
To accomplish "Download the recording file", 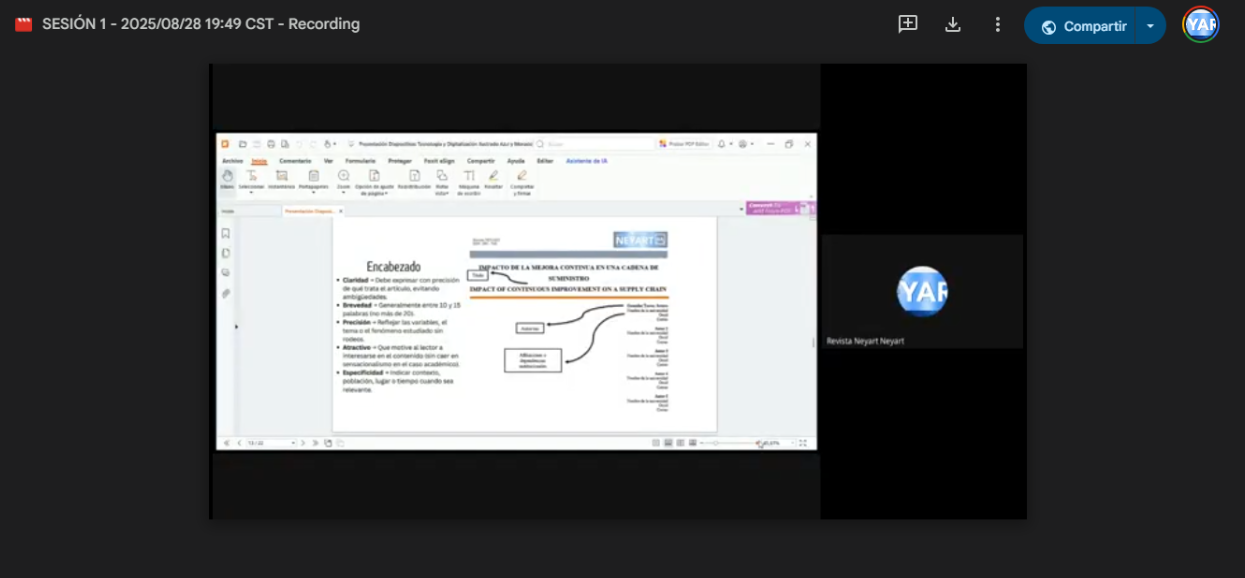I will (952, 25).
